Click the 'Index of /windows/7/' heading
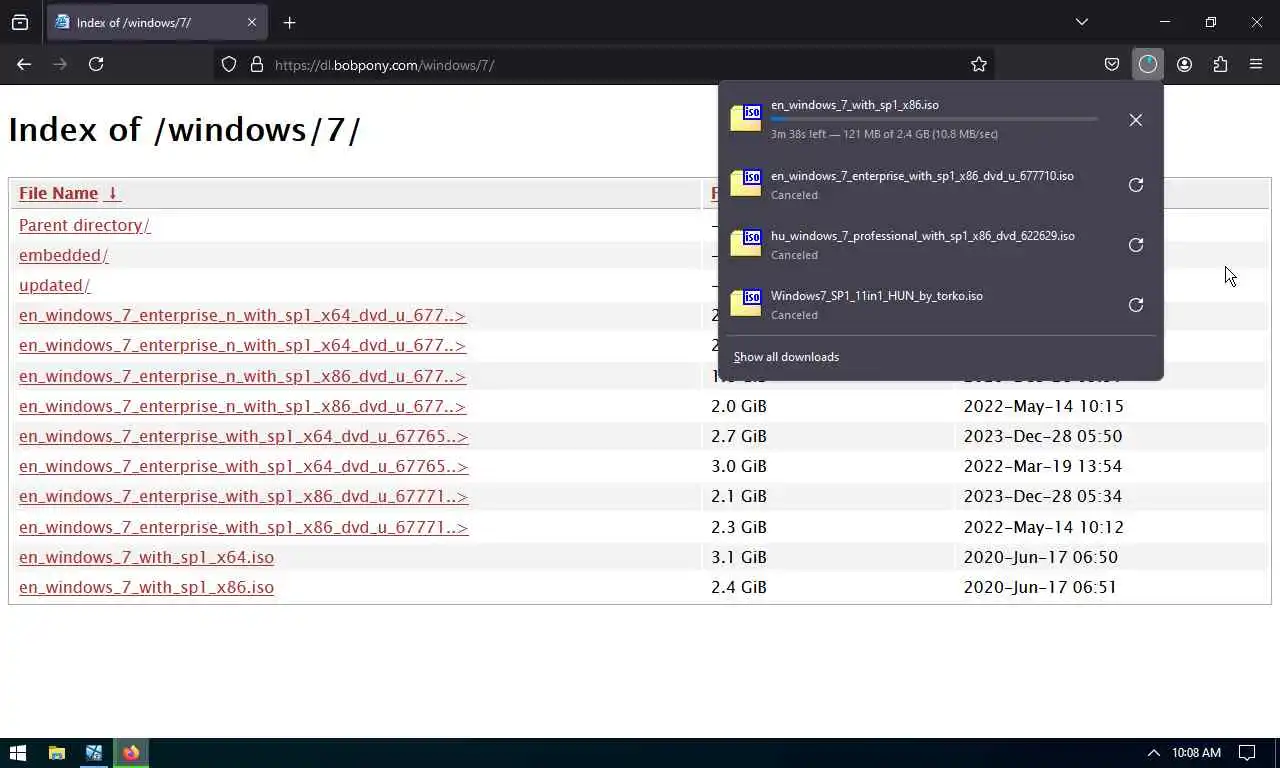Viewport: 1280px width, 768px height. pyautogui.click(x=184, y=129)
